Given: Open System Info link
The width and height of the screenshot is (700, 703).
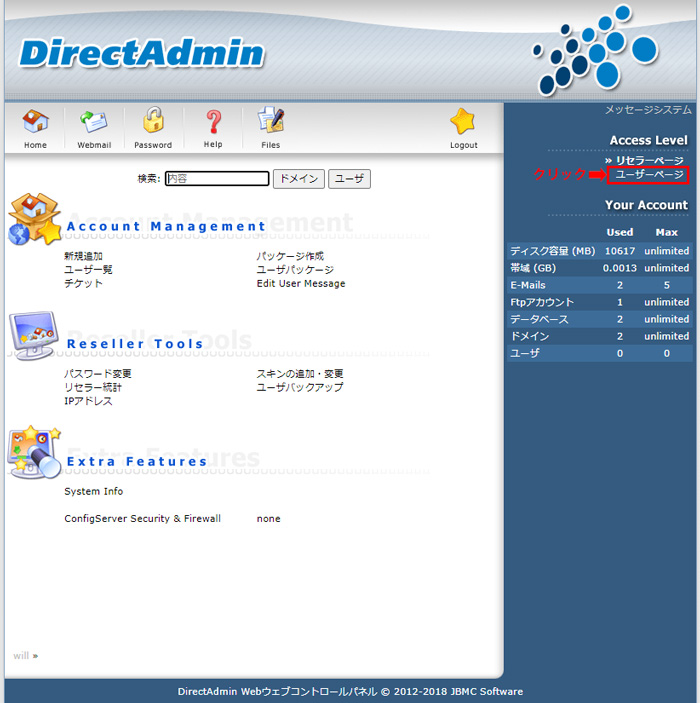Looking at the screenshot, I should 94,491.
